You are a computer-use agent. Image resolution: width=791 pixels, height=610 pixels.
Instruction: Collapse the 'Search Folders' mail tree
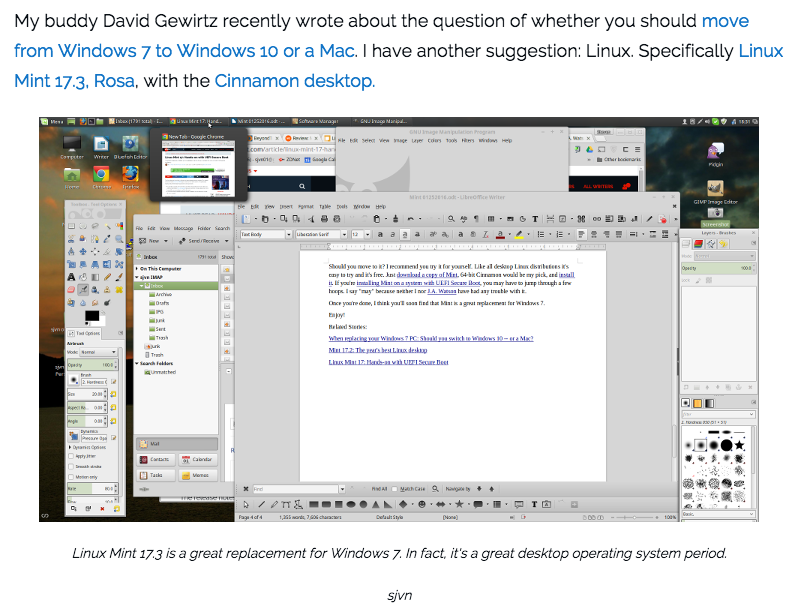137,363
